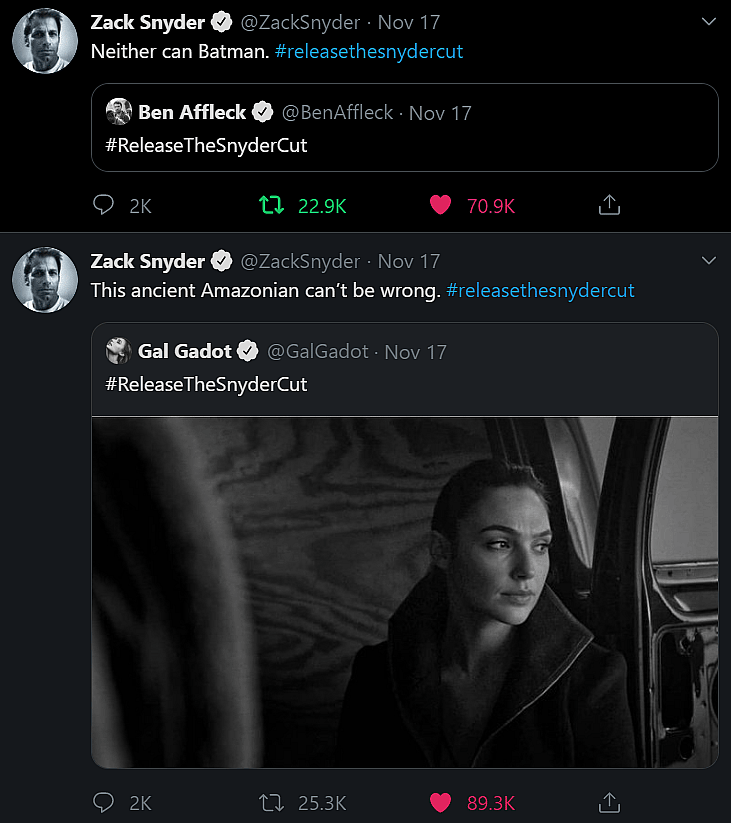Open Zack Snyder avatar on second tweet
The height and width of the screenshot is (823, 731).
[45, 280]
